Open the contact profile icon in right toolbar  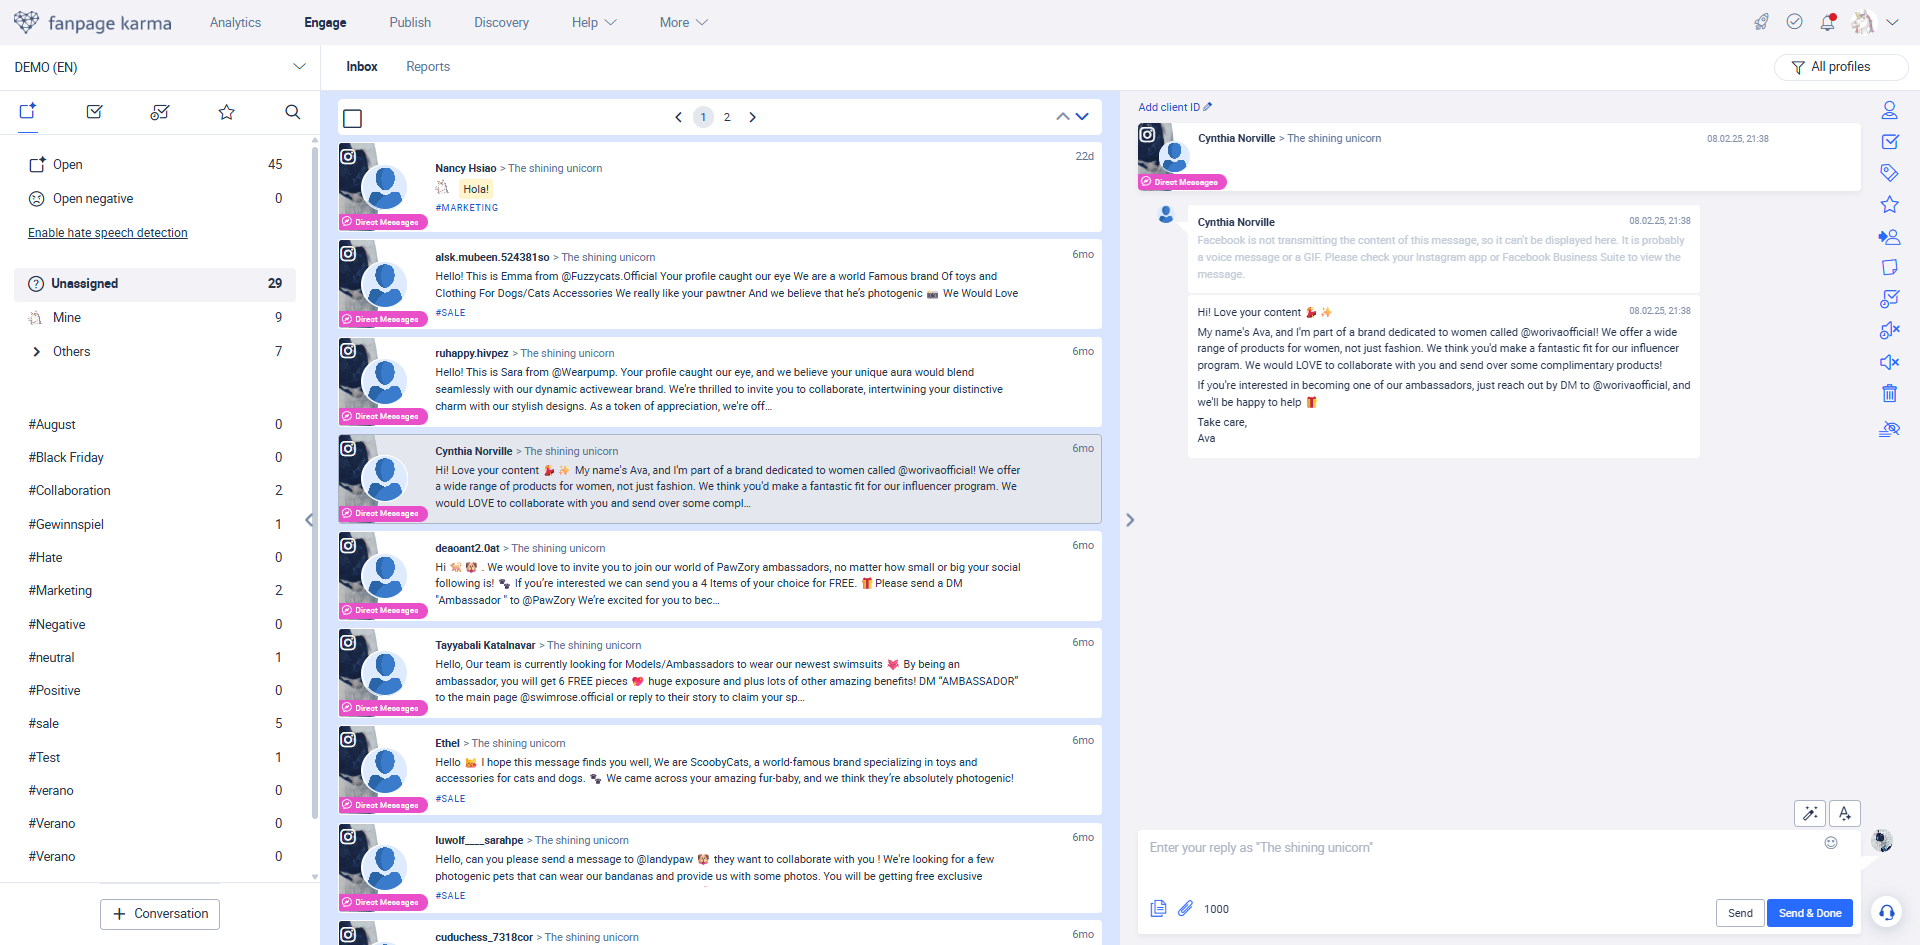1889,110
